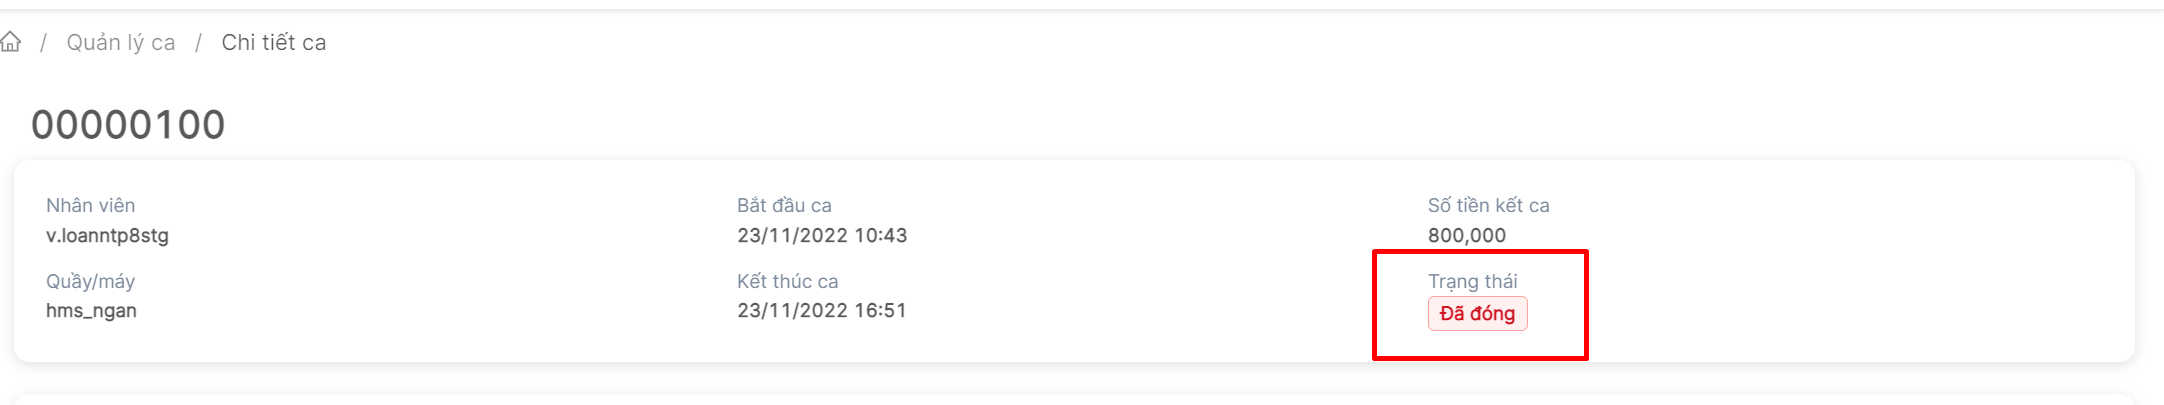The width and height of the screenshot is (2164, 405).
Task: Click the Số tiền kết ca label
Action: [1488, 205]
